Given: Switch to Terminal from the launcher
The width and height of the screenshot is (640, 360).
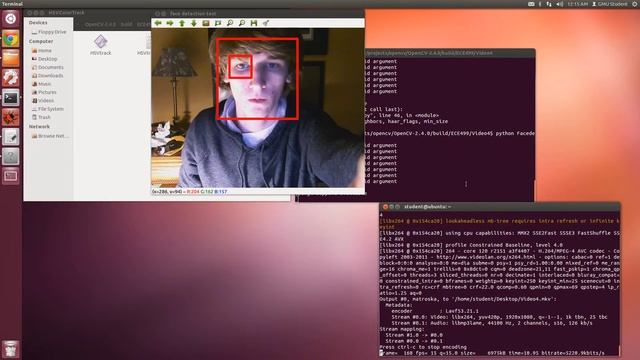Looking at the screenshot, I should 11,98.
